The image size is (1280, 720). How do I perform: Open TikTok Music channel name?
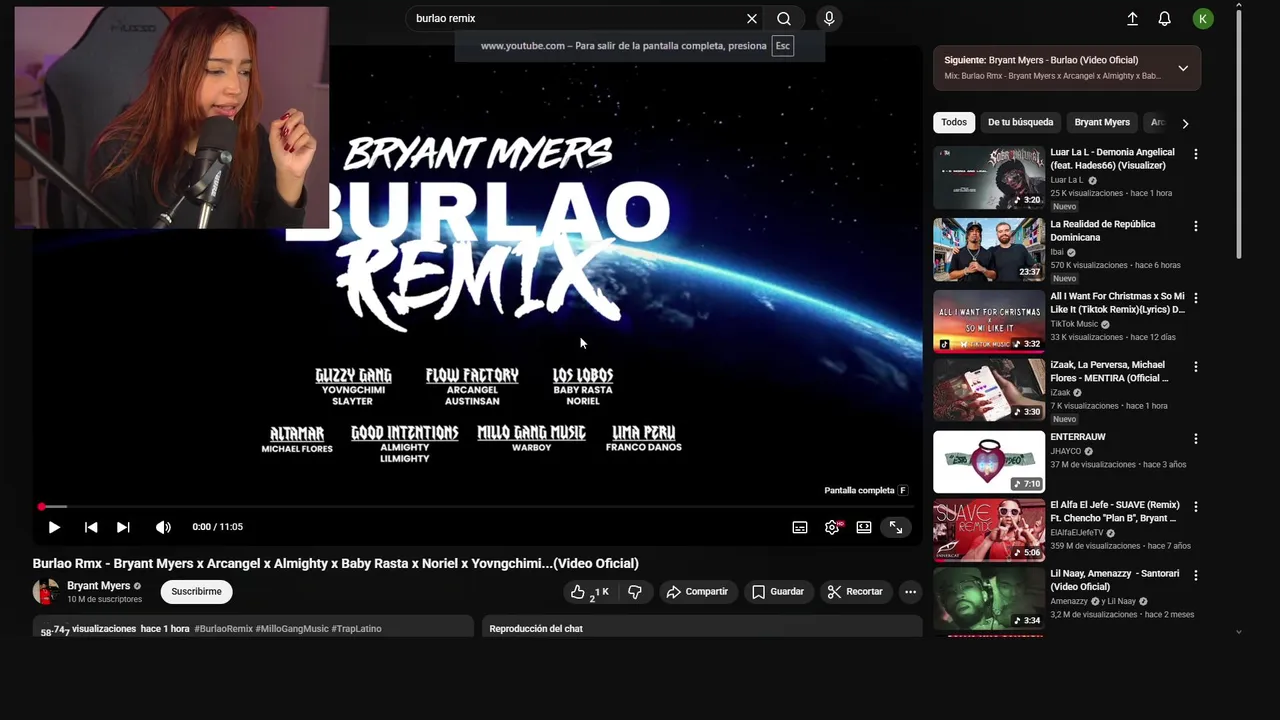pos(1074,324)
